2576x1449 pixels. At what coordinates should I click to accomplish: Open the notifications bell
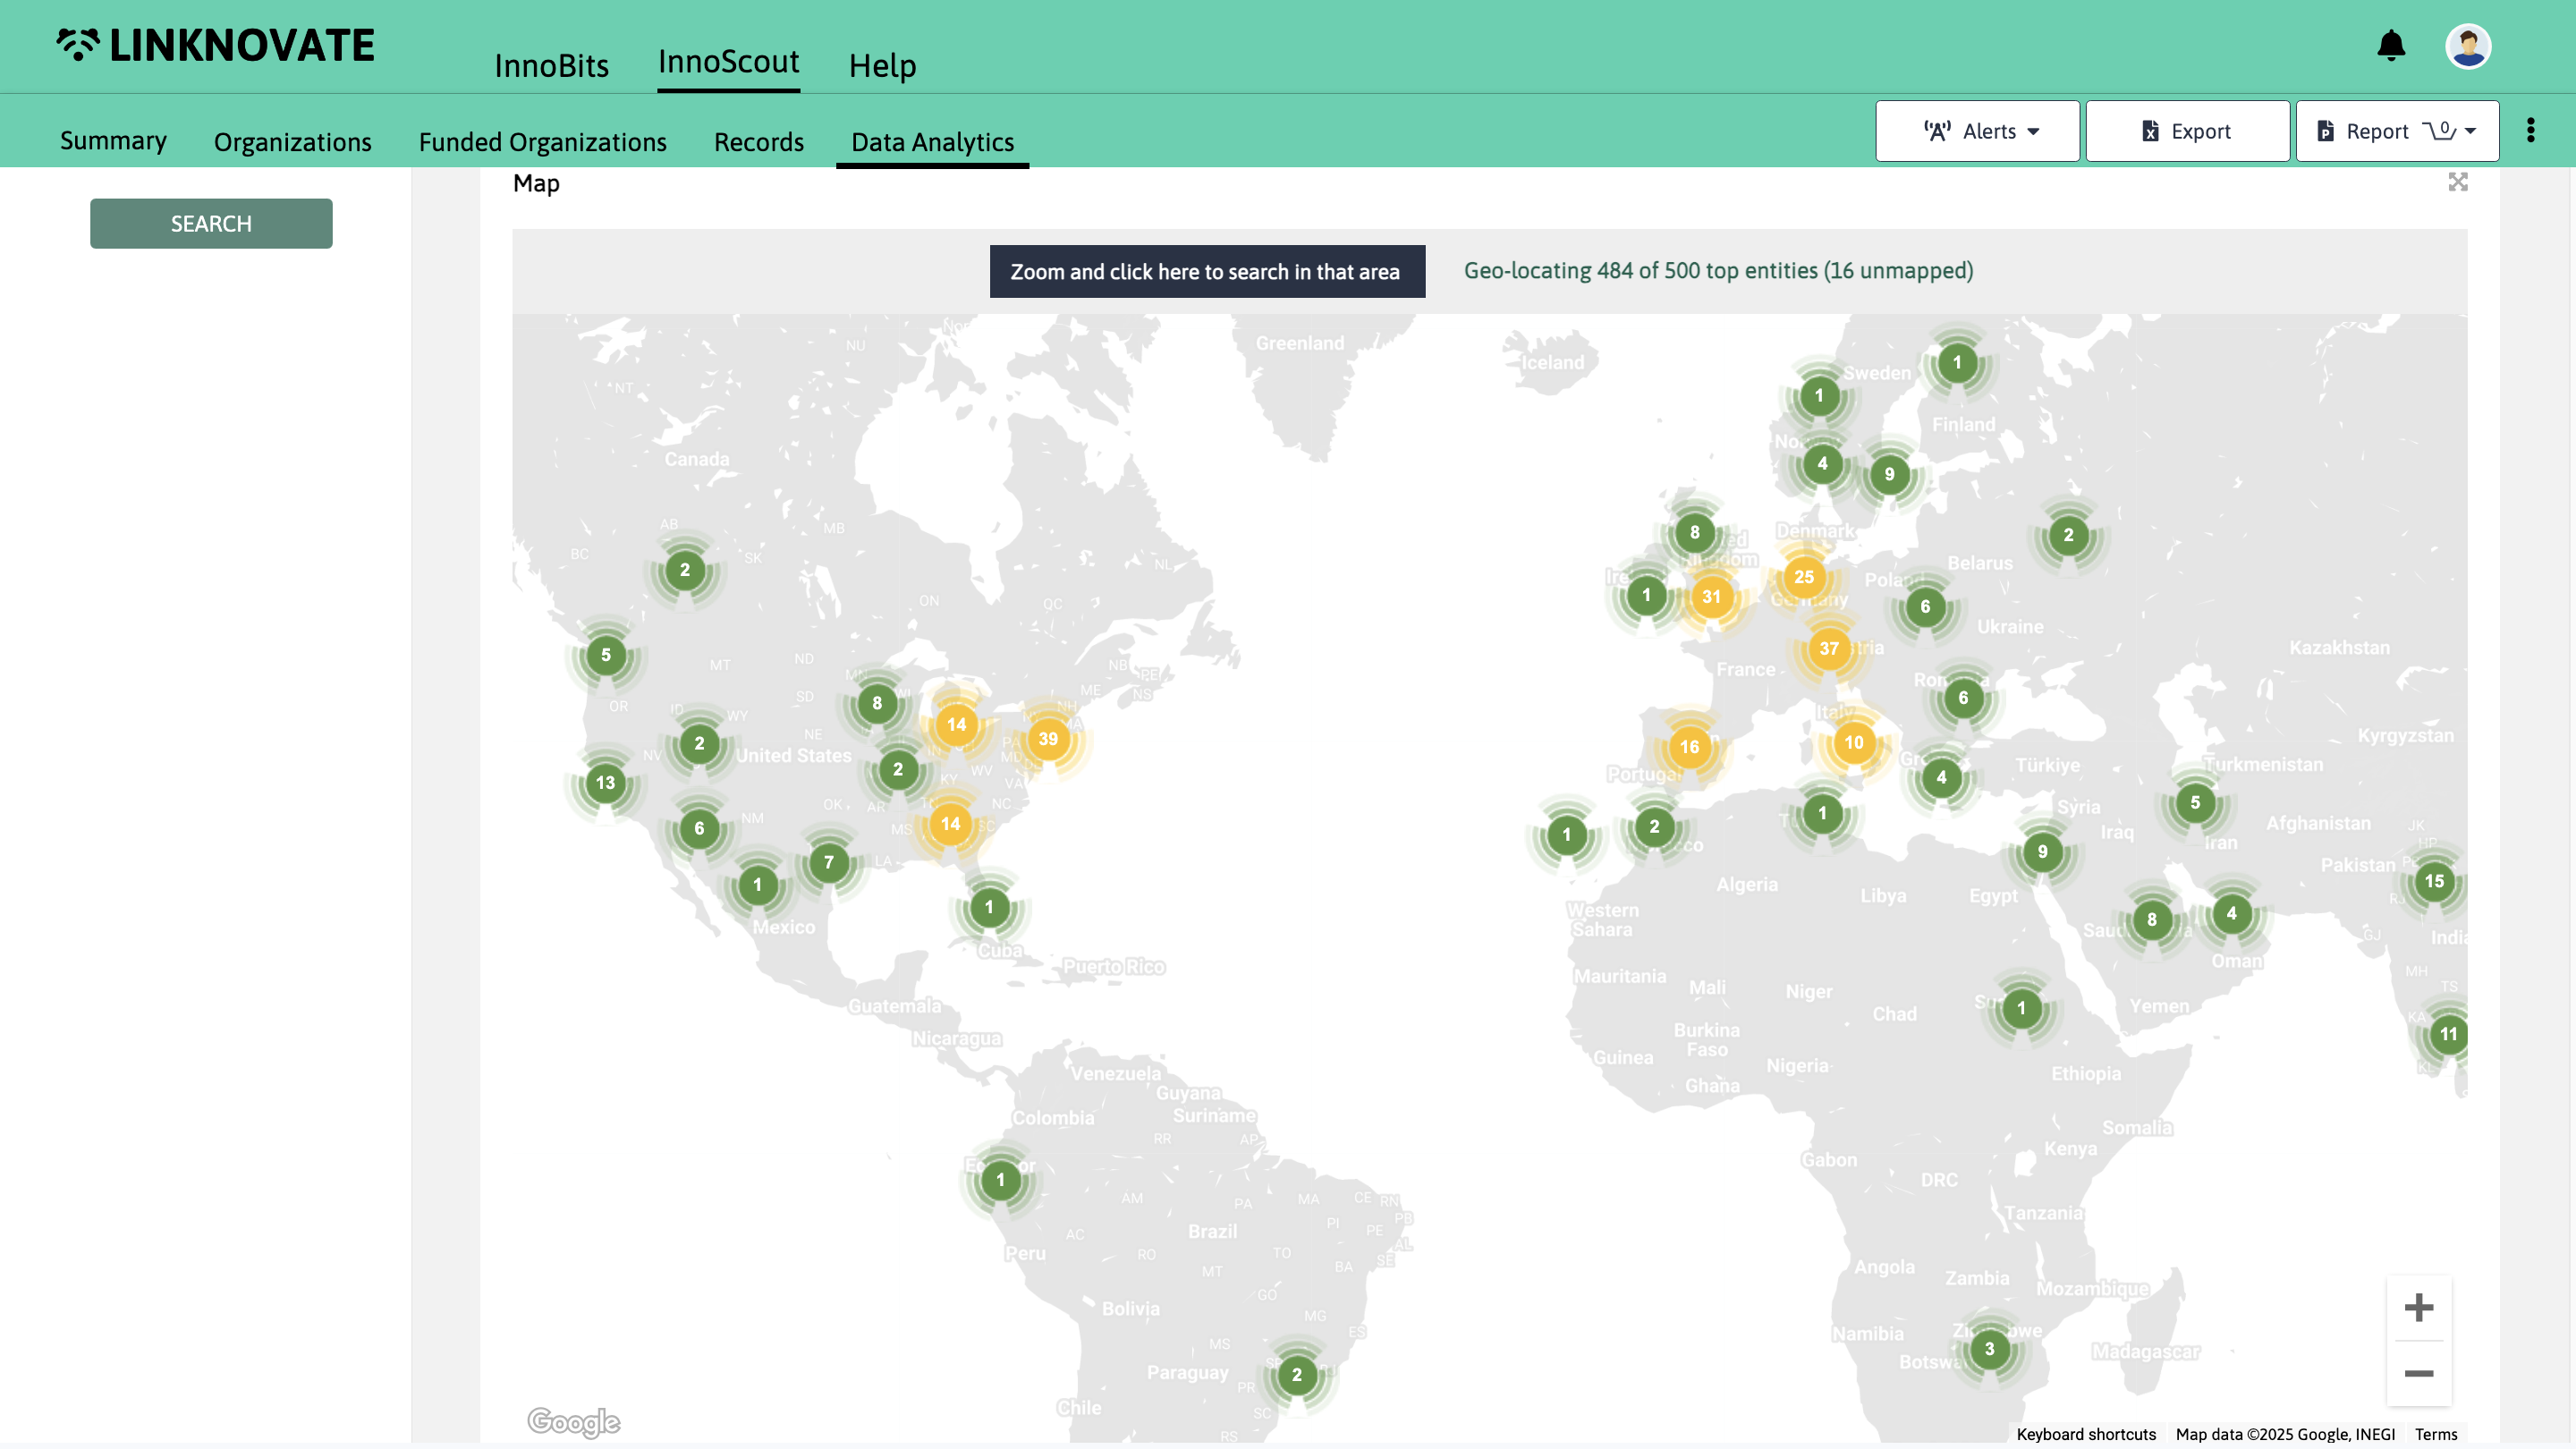point(2391,46)
